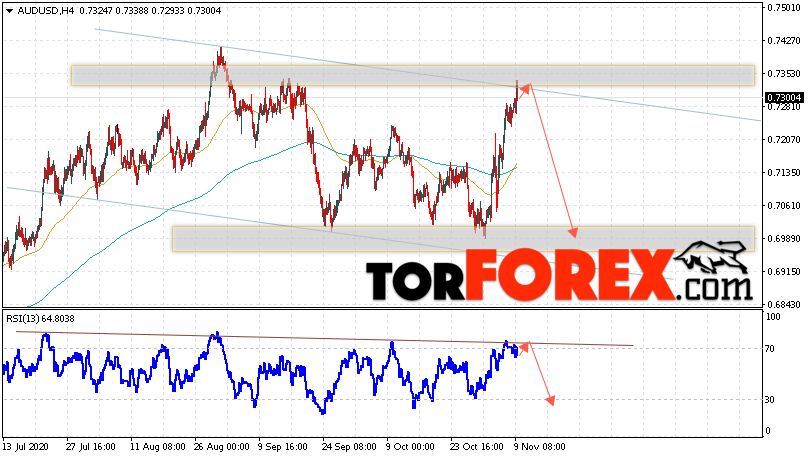Click the current price label 0.73004

(784, 98)
